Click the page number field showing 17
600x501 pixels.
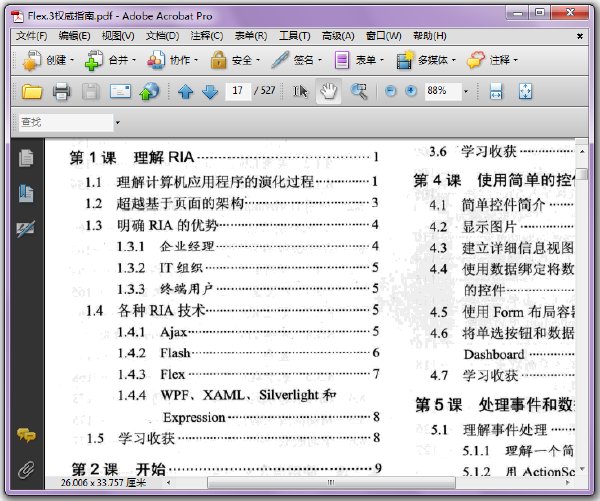click(x=238, y=91)
